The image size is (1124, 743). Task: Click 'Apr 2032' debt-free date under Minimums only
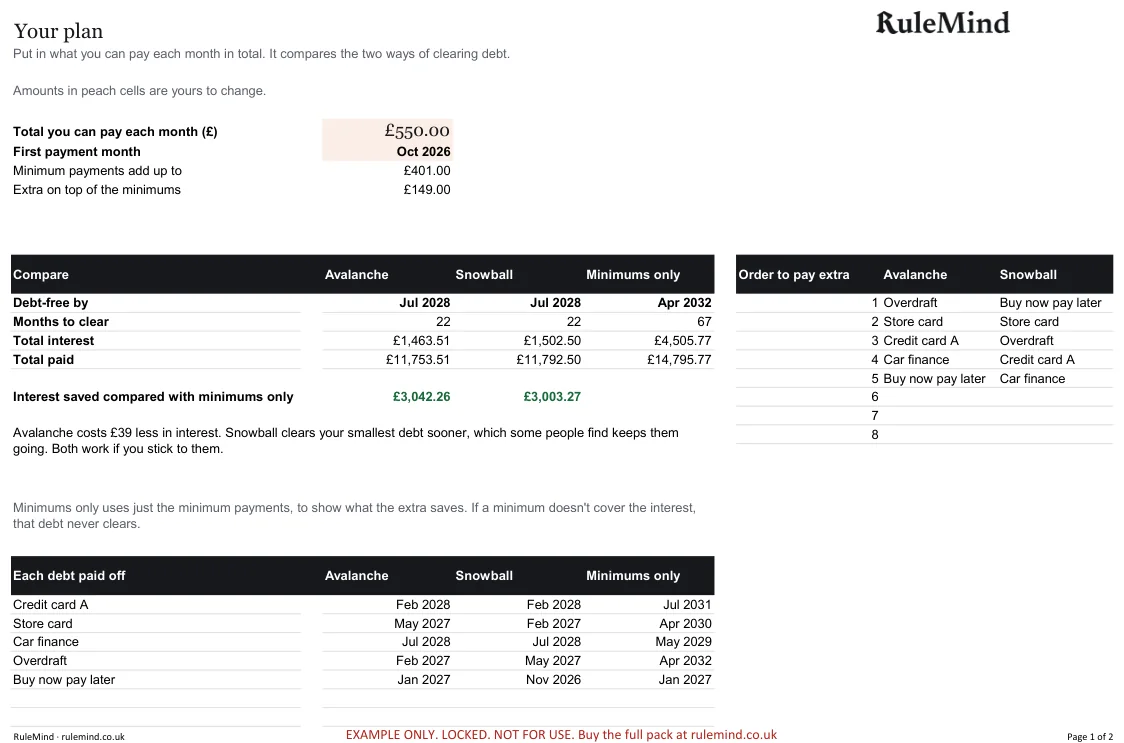point(685,303)
